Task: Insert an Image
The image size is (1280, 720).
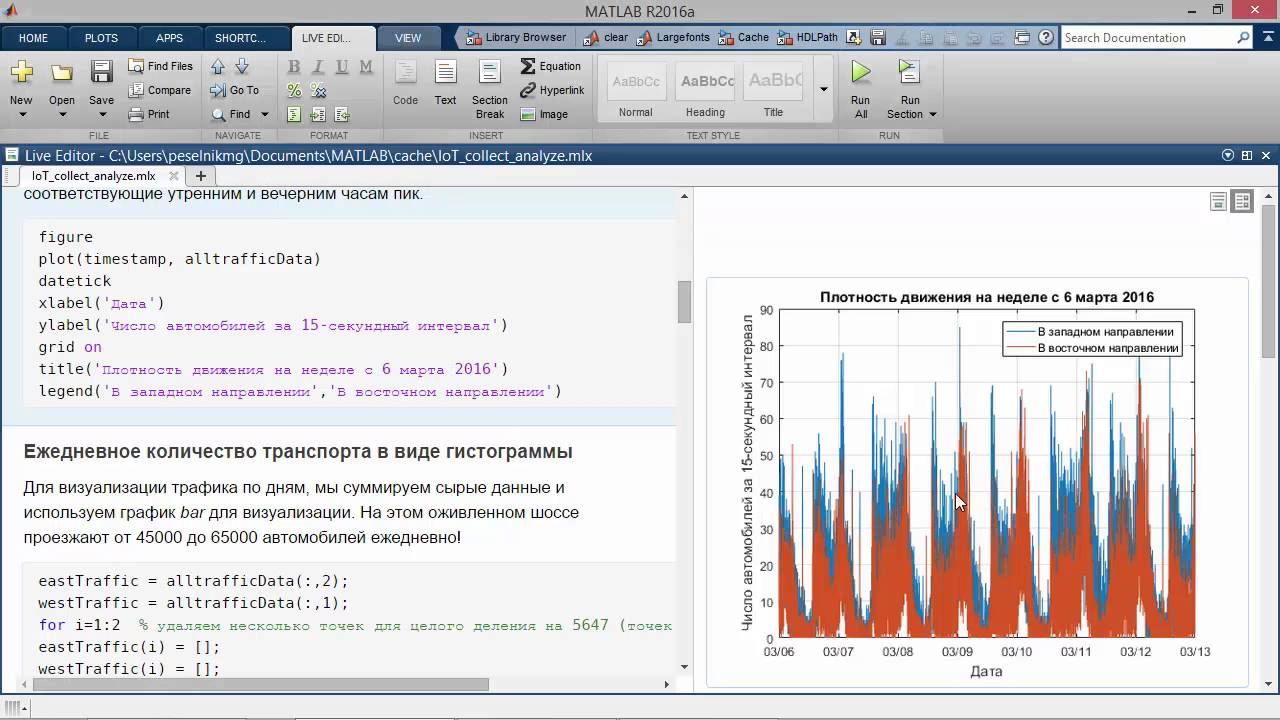Action: (x=544, y=114)
